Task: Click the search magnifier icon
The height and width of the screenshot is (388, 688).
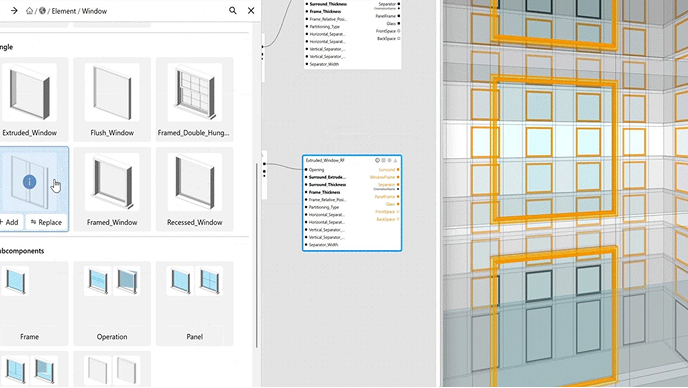Action: click(233, 11)
